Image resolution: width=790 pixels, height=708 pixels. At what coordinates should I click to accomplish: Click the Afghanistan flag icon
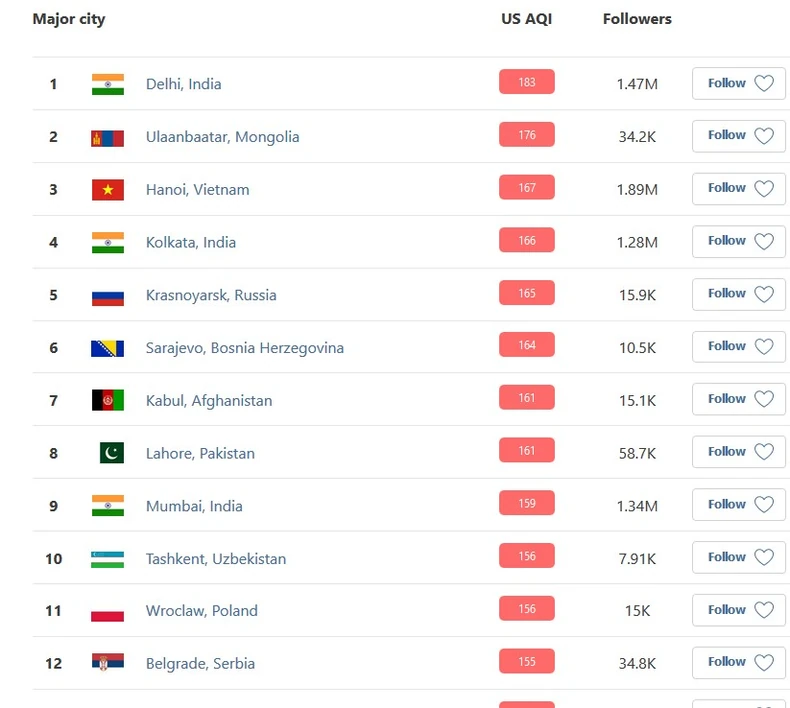coord(107,400)
